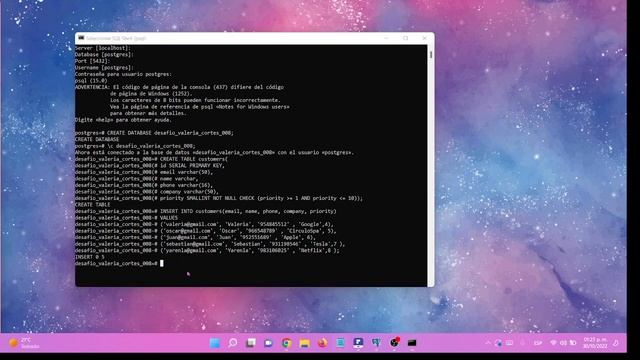
Task: Click the line with 'juan@gmail.com' values
Action: 195,237
